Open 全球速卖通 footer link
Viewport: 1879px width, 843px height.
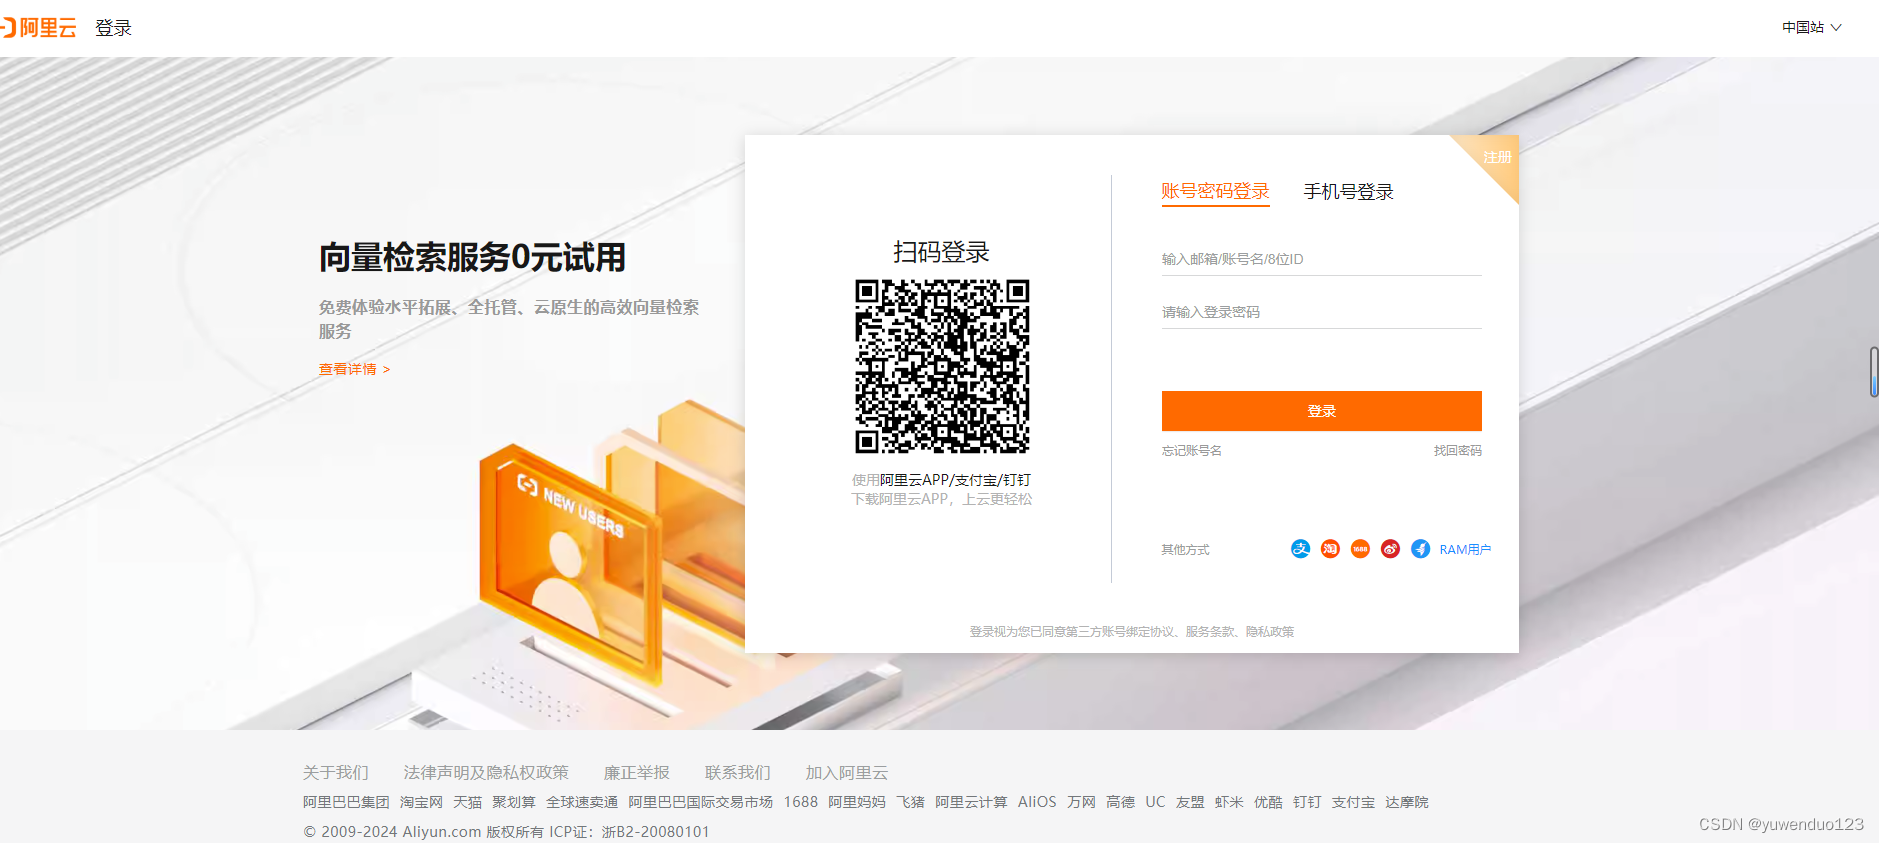pyautogui.click(x=582, y=802)
